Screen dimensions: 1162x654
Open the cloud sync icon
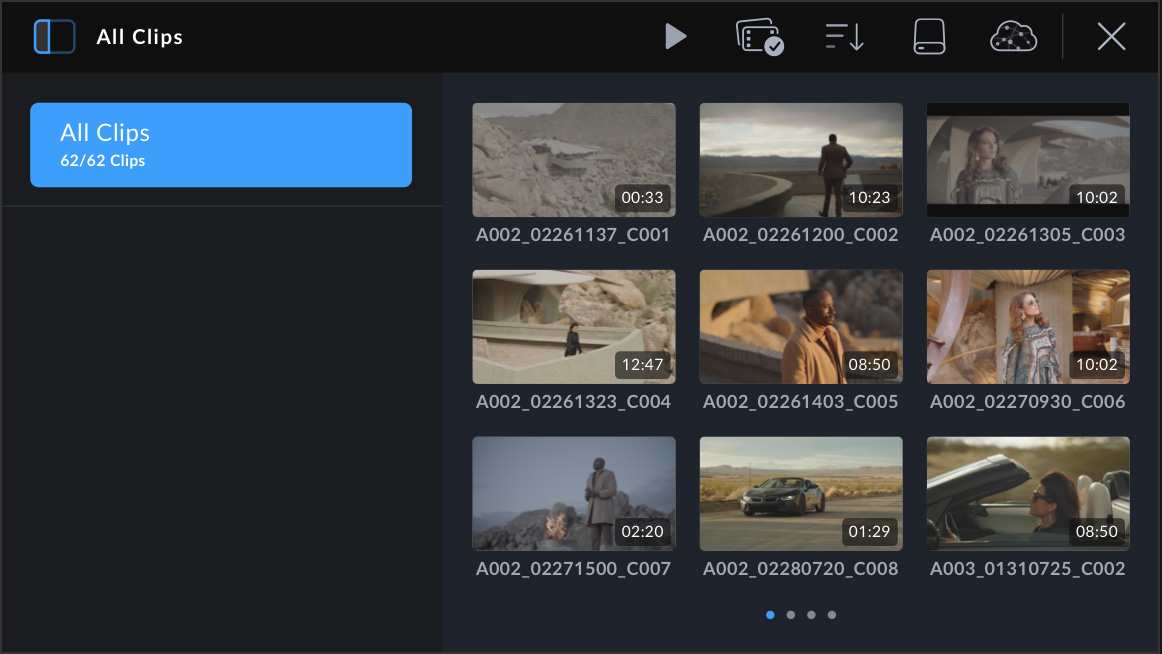[1013, 37]
